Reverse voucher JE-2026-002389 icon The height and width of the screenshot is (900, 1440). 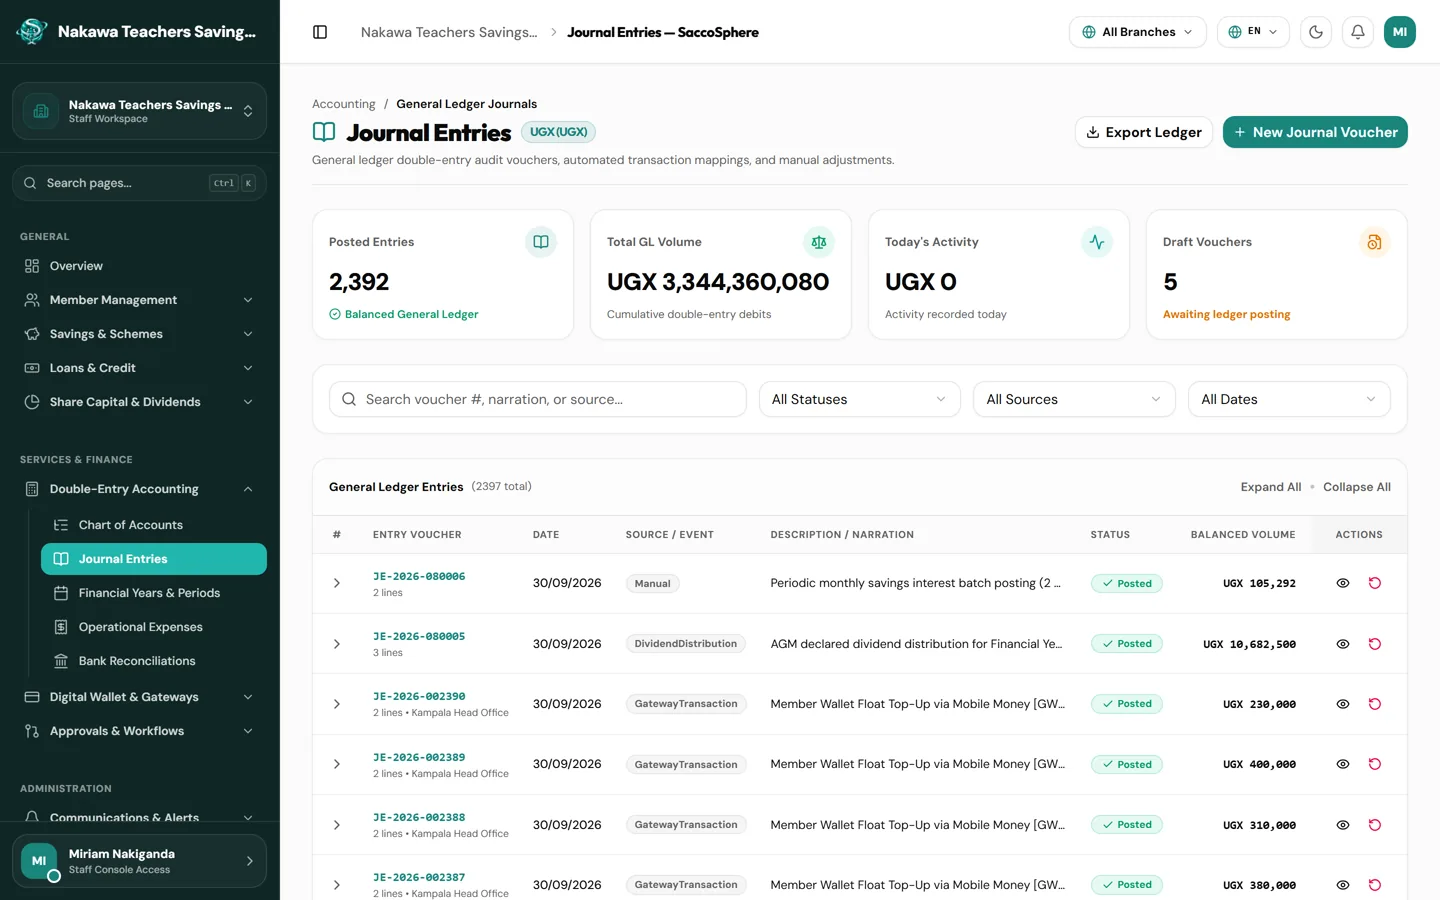point(1375,764)
